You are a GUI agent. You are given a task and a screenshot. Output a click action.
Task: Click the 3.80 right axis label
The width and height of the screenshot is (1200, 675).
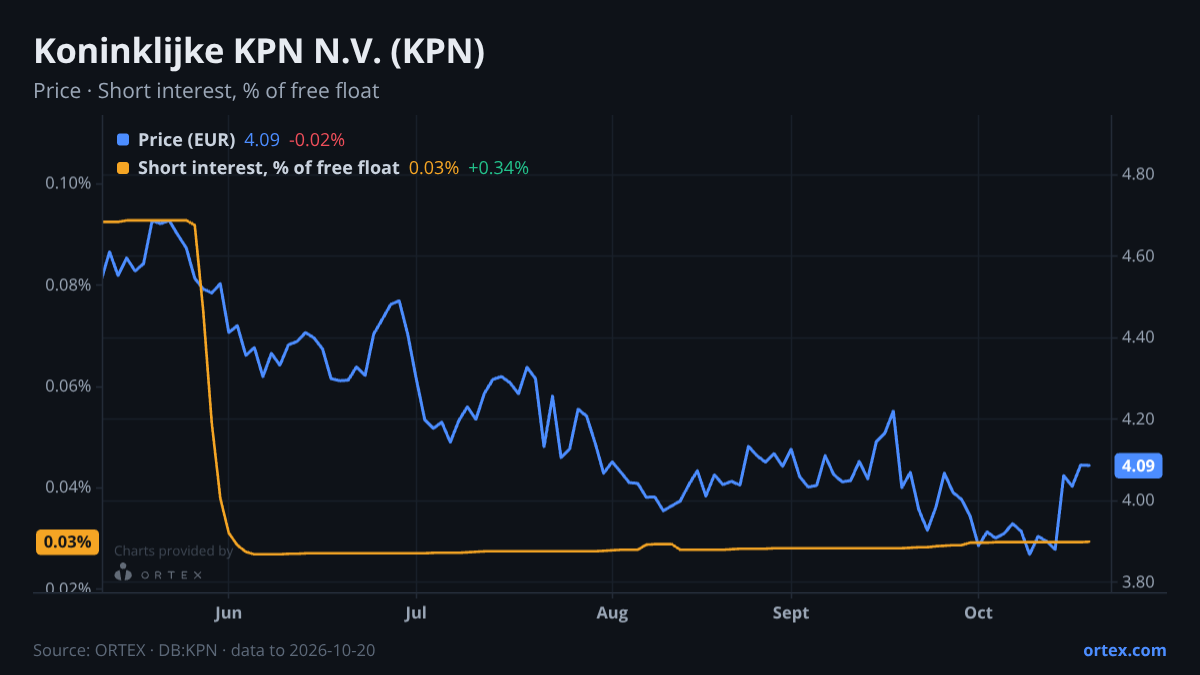[x=1139, y=582]
